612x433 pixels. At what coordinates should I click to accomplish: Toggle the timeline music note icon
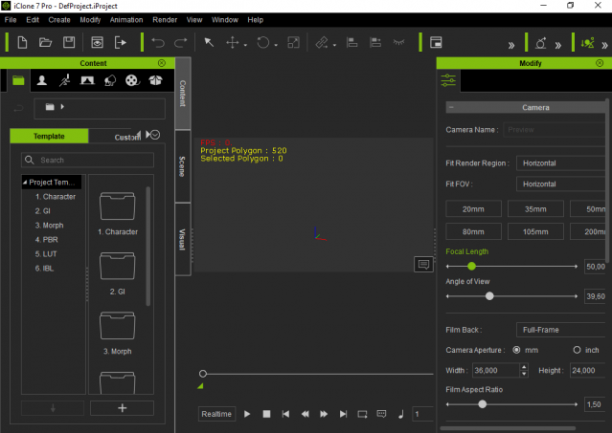point(401,414)
